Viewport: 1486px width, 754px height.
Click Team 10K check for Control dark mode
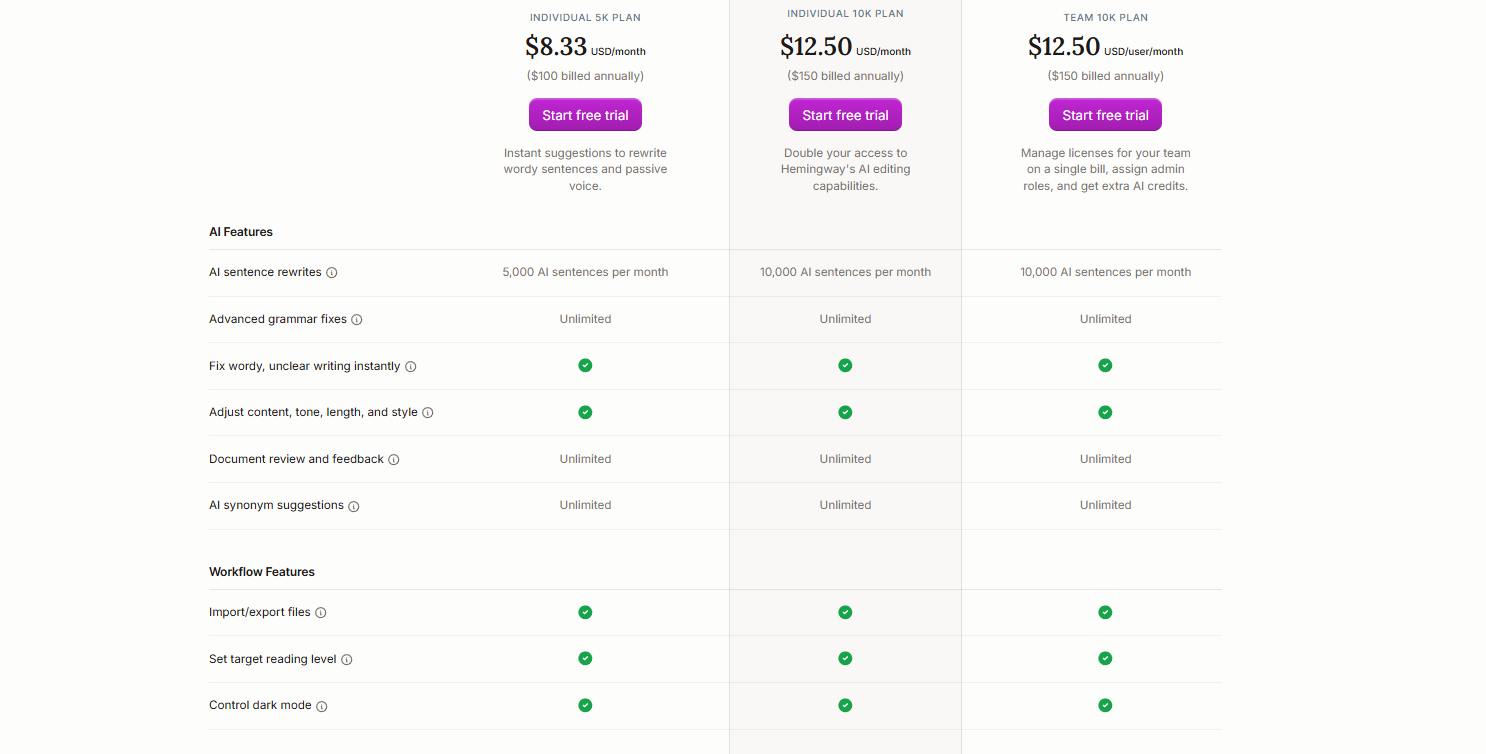point(1105,705)
